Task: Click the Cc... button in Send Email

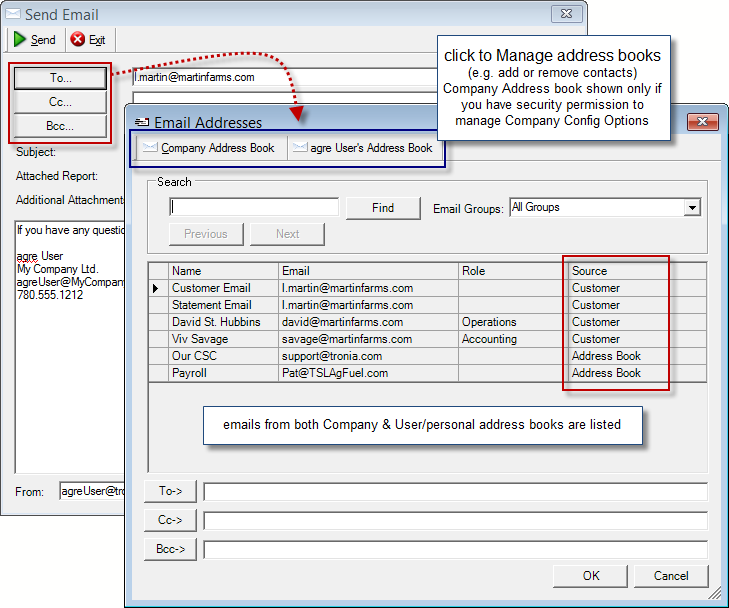Action: (60, 102)
